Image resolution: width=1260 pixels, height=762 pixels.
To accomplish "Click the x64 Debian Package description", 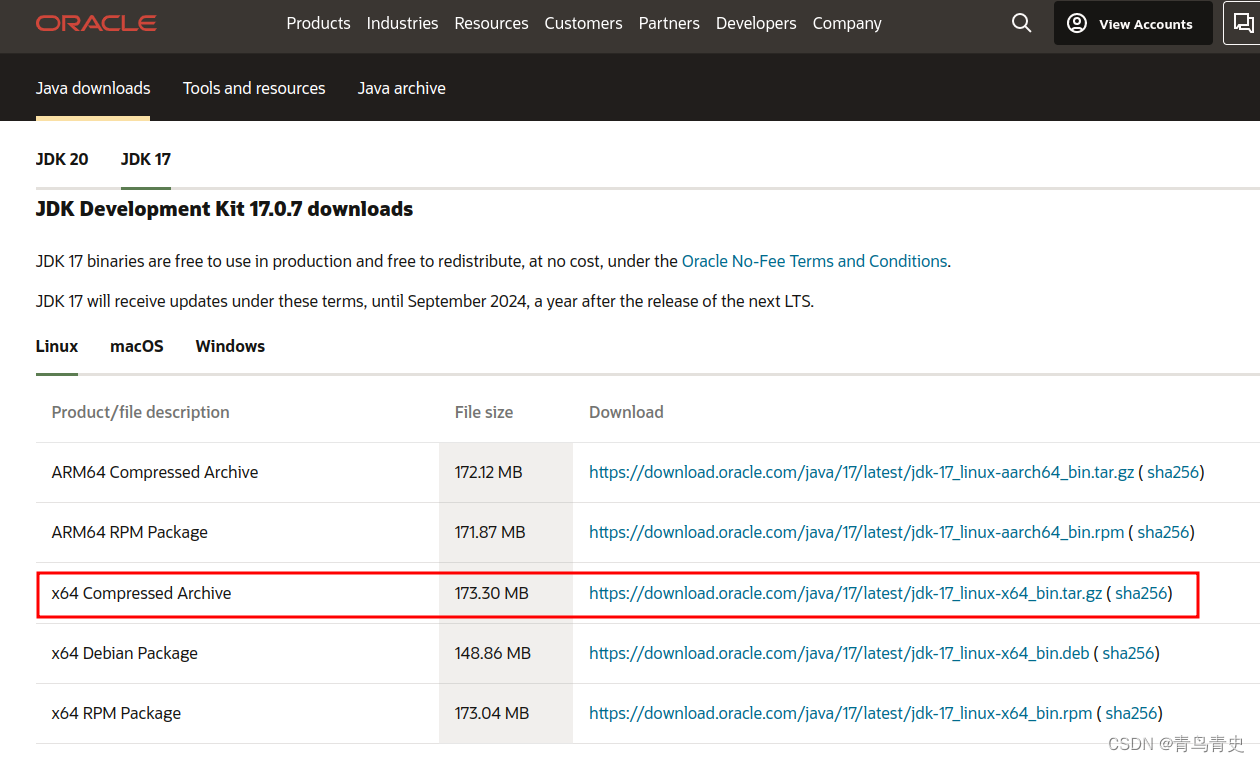I will (125, 653).
